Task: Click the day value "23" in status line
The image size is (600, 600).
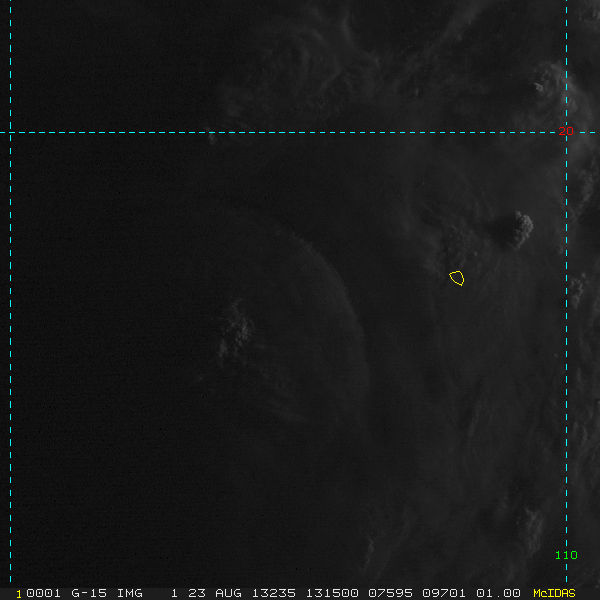Action: coord(197,593)
